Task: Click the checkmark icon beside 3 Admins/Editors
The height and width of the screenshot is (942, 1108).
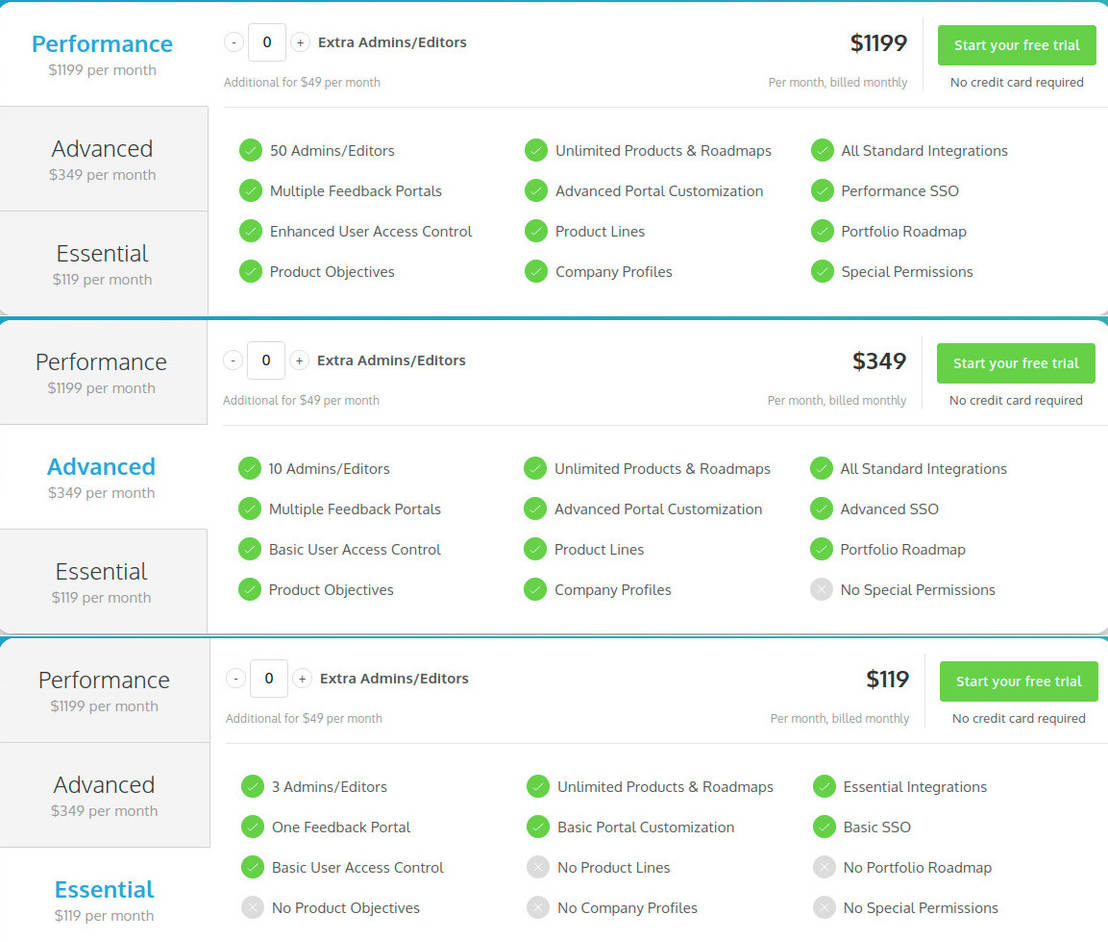Action: coord(252,787)
